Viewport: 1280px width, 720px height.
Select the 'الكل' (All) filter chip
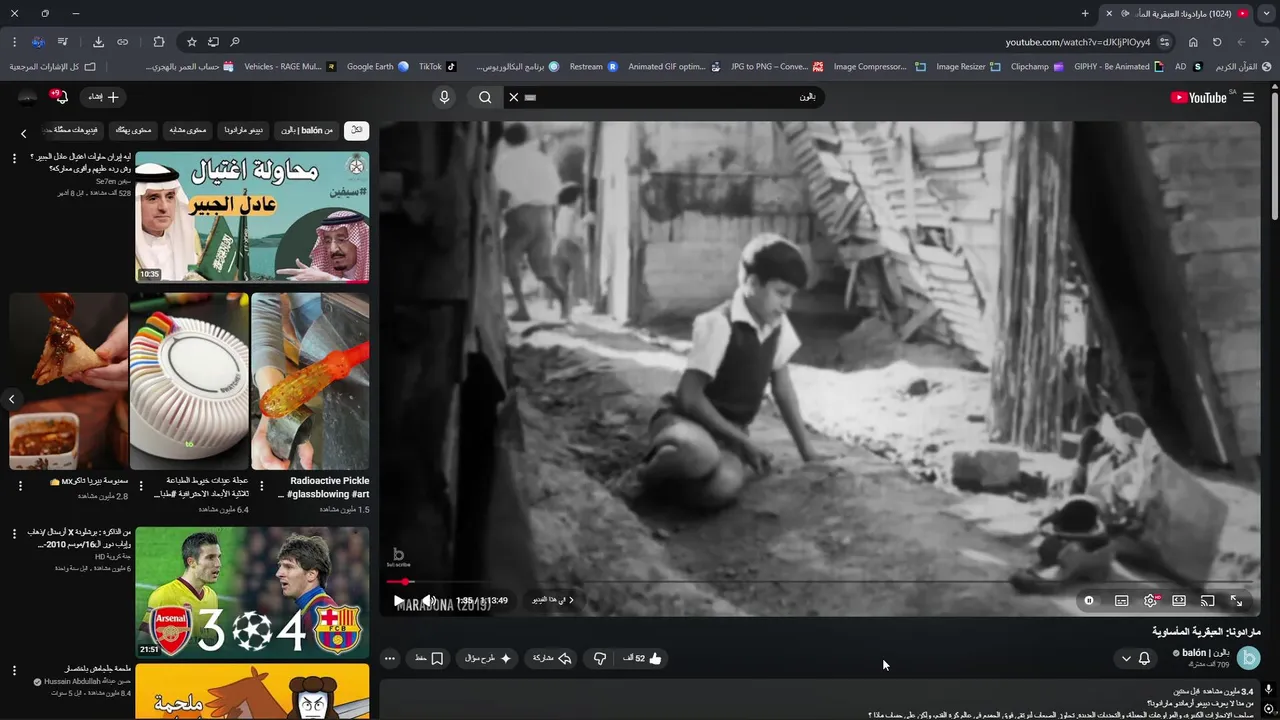tap(356, 130)
